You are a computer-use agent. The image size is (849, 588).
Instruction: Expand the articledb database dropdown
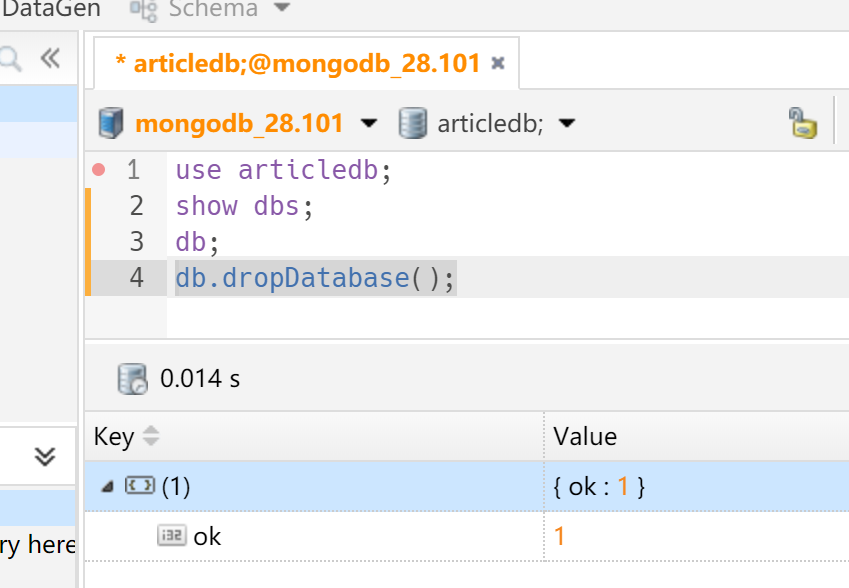click(567, 124)
